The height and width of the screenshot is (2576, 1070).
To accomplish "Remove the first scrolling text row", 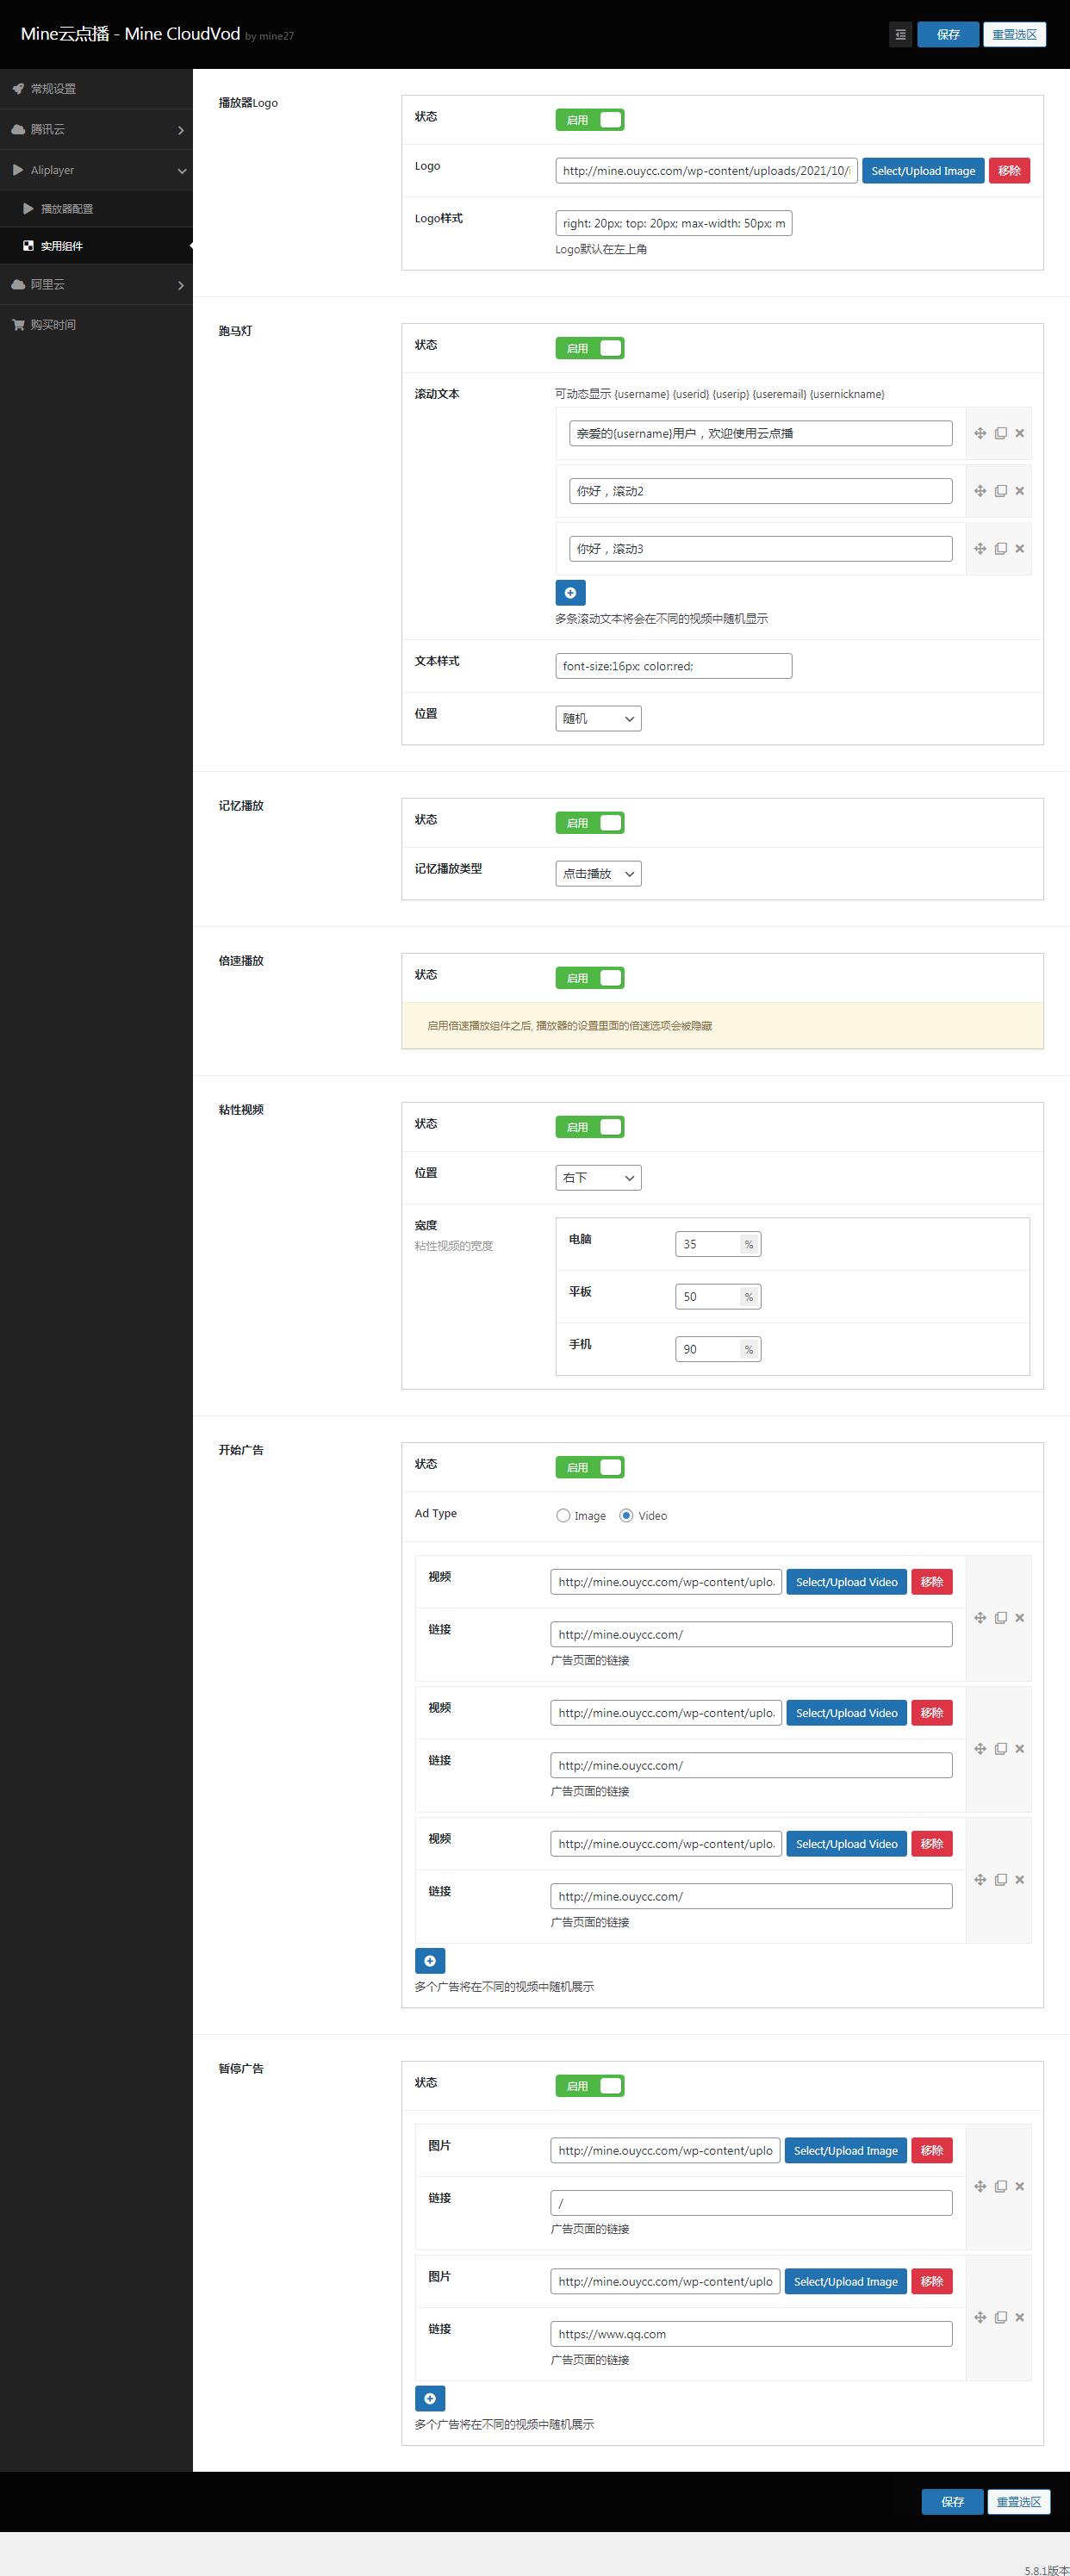I will coord(1020,433).
